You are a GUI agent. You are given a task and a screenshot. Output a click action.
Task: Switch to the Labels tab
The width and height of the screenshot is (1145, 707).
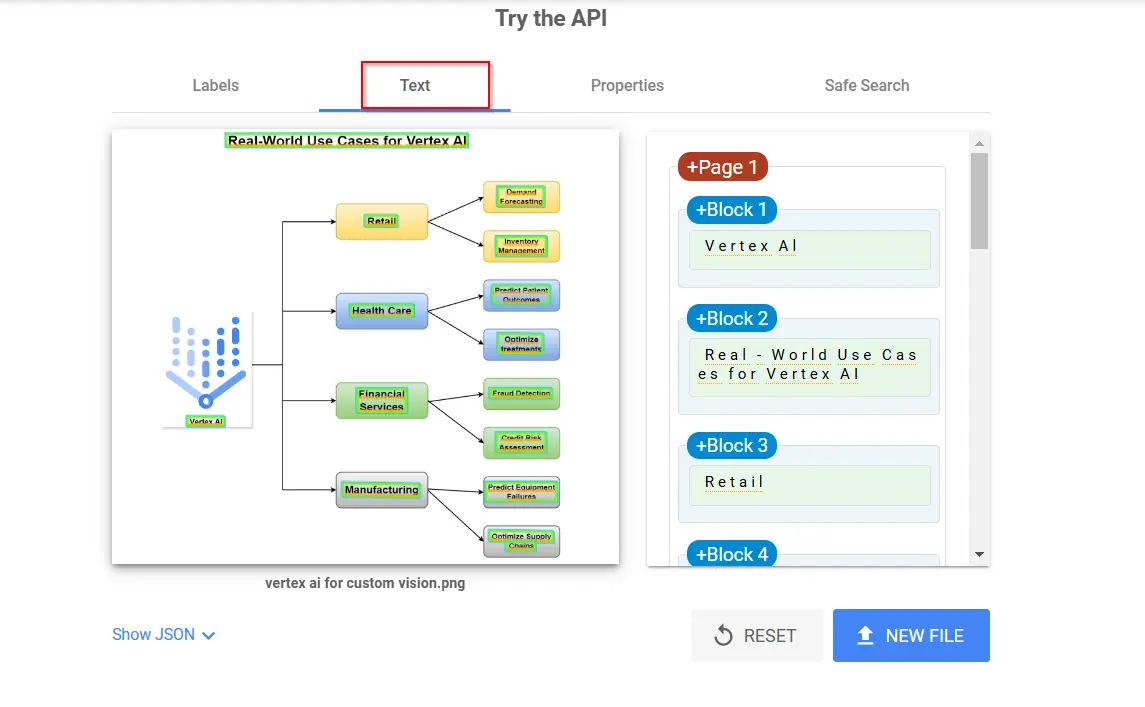[215, 86]
